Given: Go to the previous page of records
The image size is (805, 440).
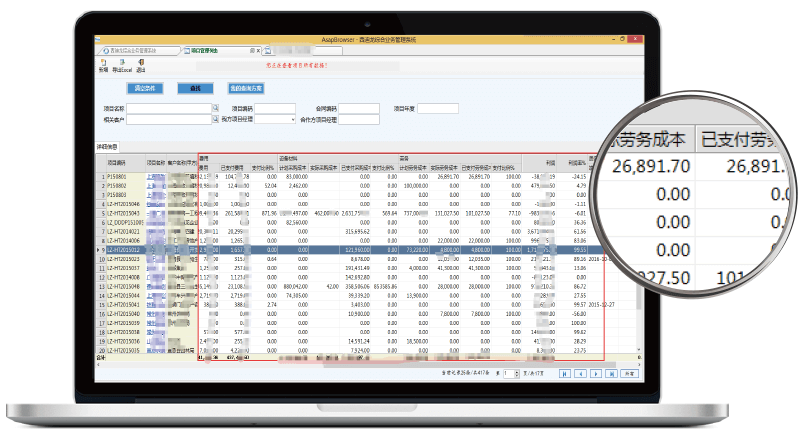Looking at the screenshot, I should tap(581, 372).
